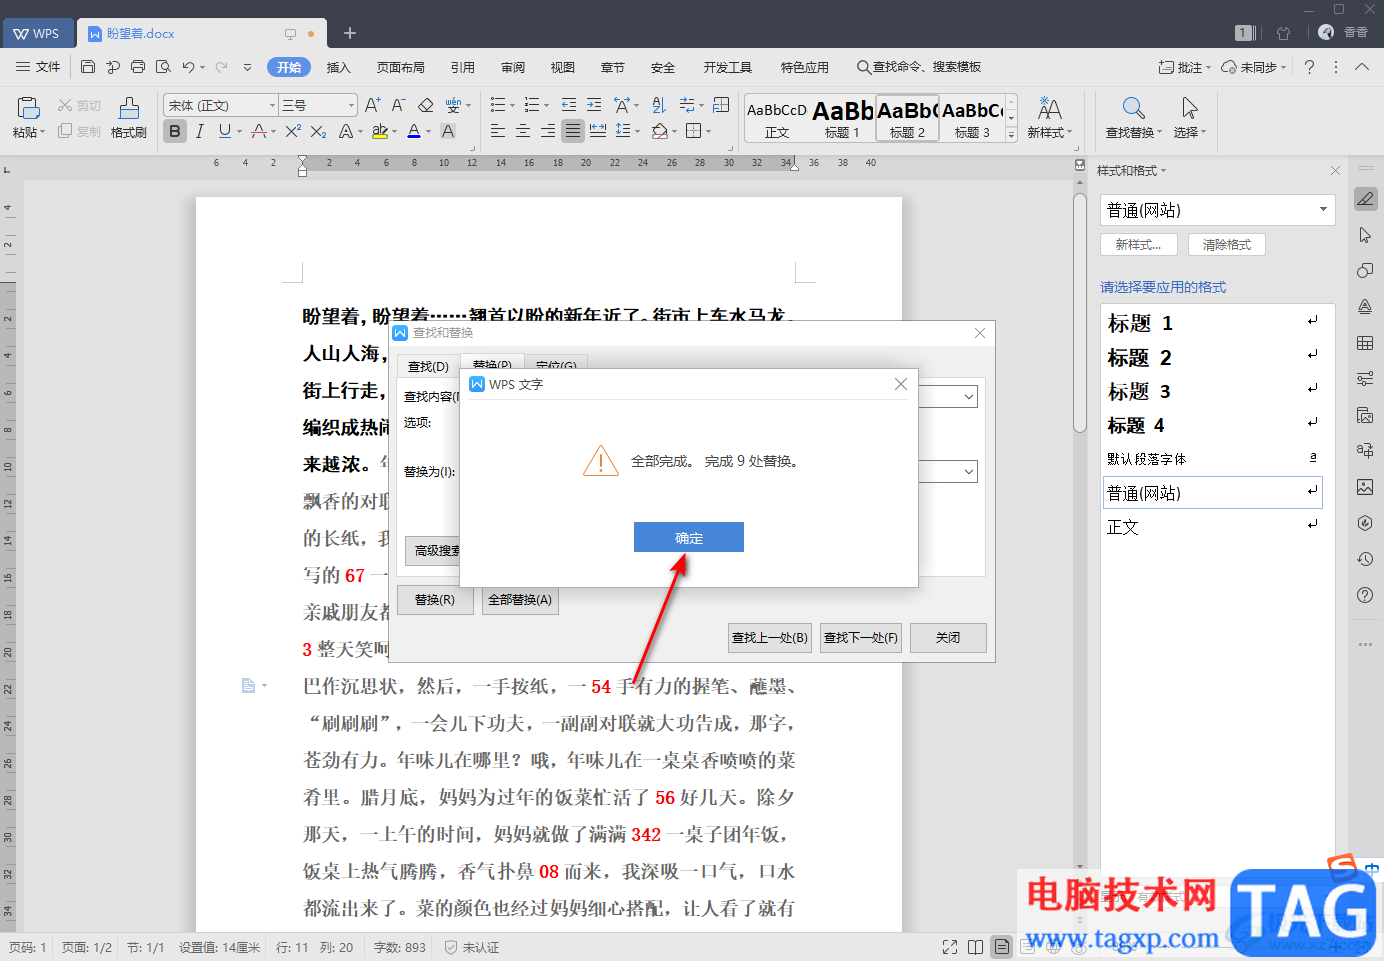The image size is (1384, 961).
Task: Set justified paragraph alignment
Action: [x=572, y=131]
